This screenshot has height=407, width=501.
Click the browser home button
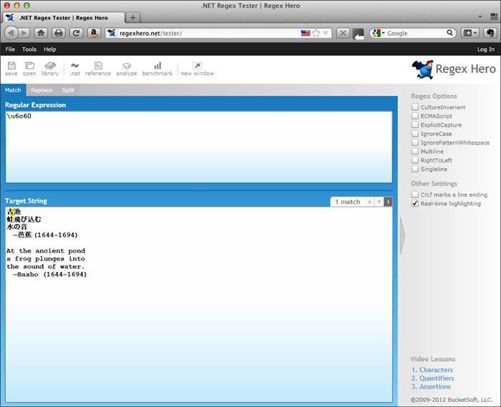click(41, 33)
